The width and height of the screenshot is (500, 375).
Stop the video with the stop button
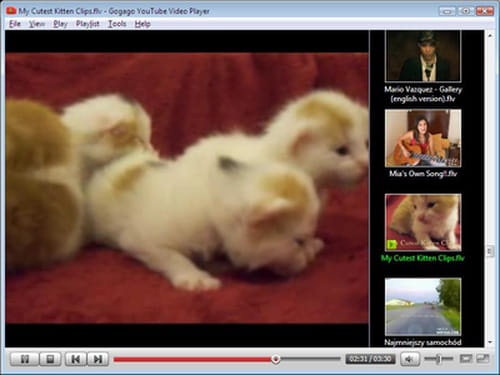point(50,359)
